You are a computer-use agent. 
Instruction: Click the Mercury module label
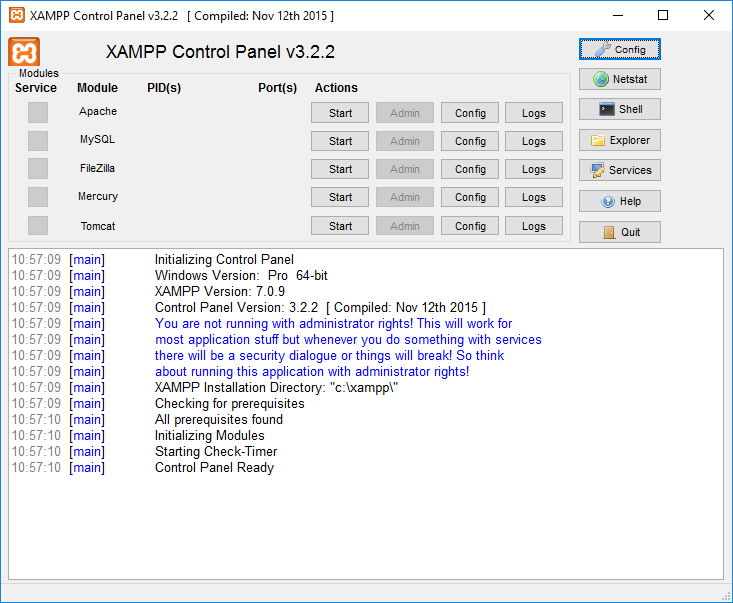click(x=98, y=196)
